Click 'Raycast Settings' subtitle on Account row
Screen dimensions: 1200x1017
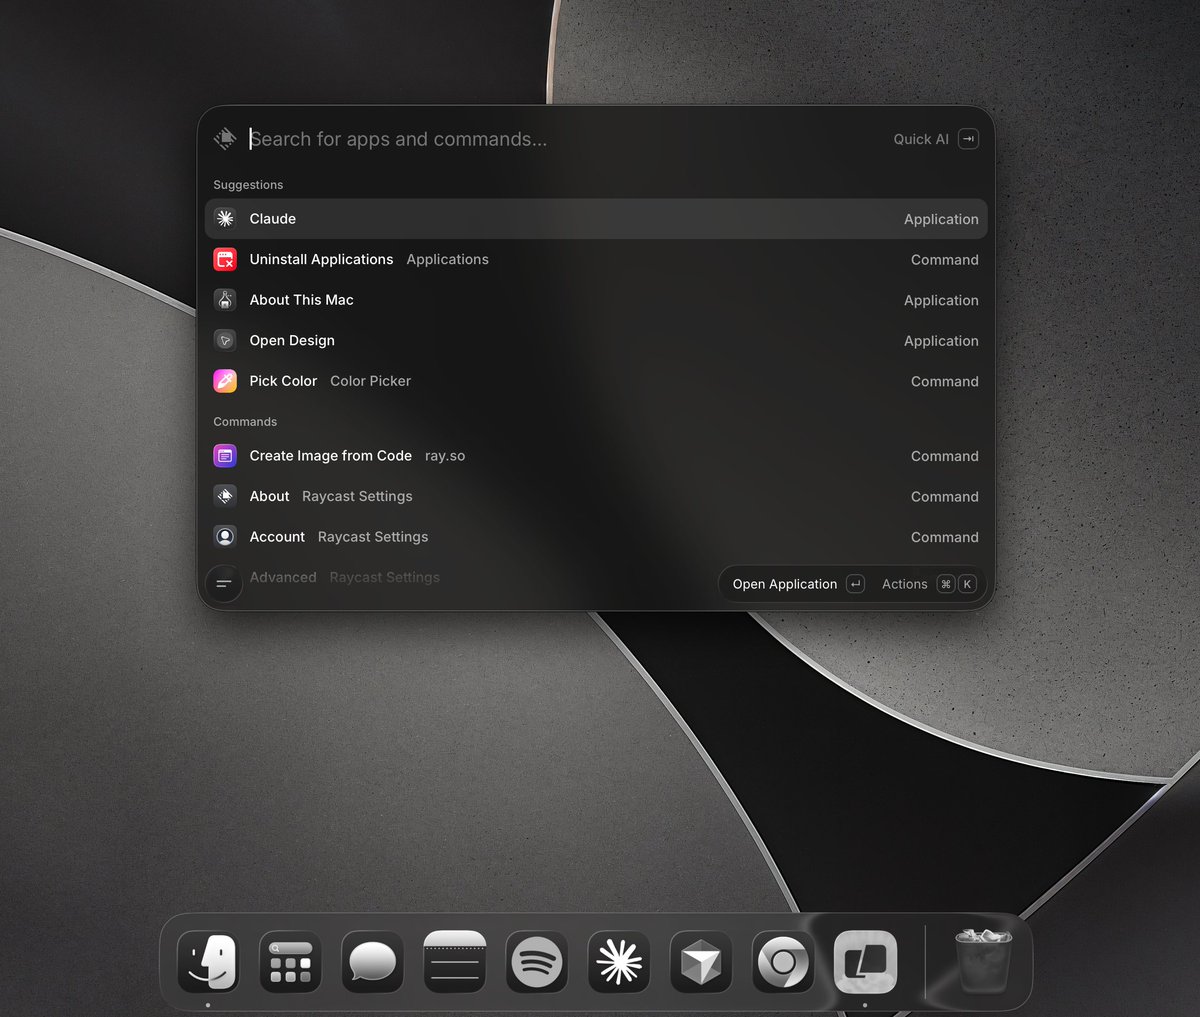[373, 537]
